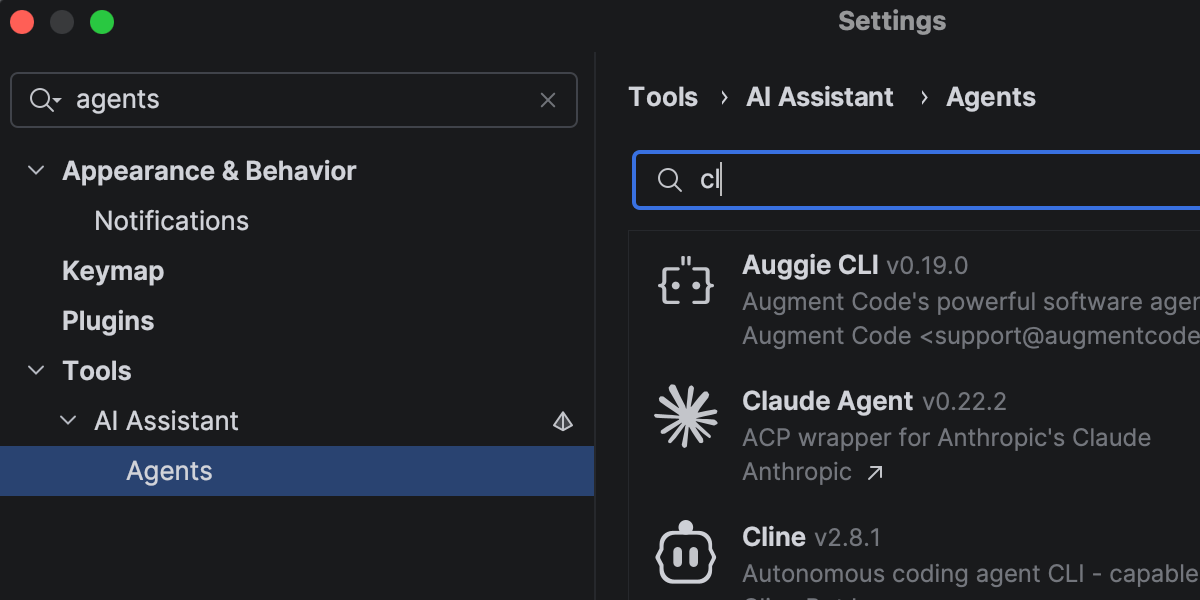This screenshot has width=1200, height=600.
Task: Click the Claude Agent starburst icon
Action: (x=685, y=415)
